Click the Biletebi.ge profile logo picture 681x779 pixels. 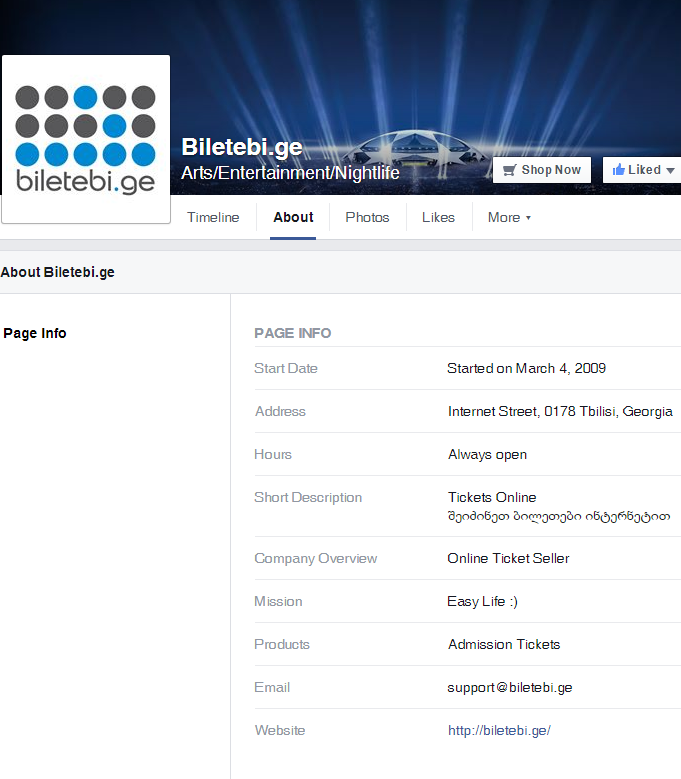(x=86, y=139)
